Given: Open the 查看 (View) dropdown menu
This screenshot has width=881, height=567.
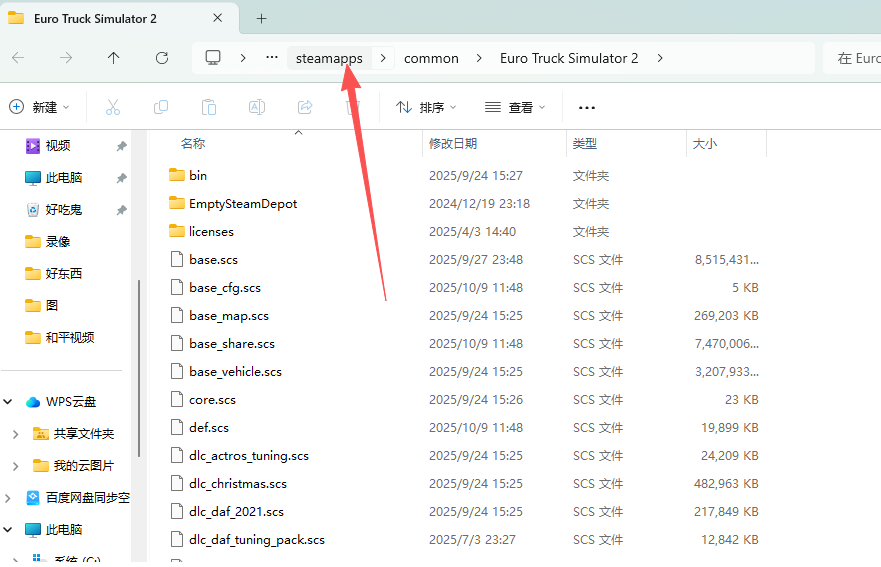Looking at the screenshot, I should coord(515,107).
